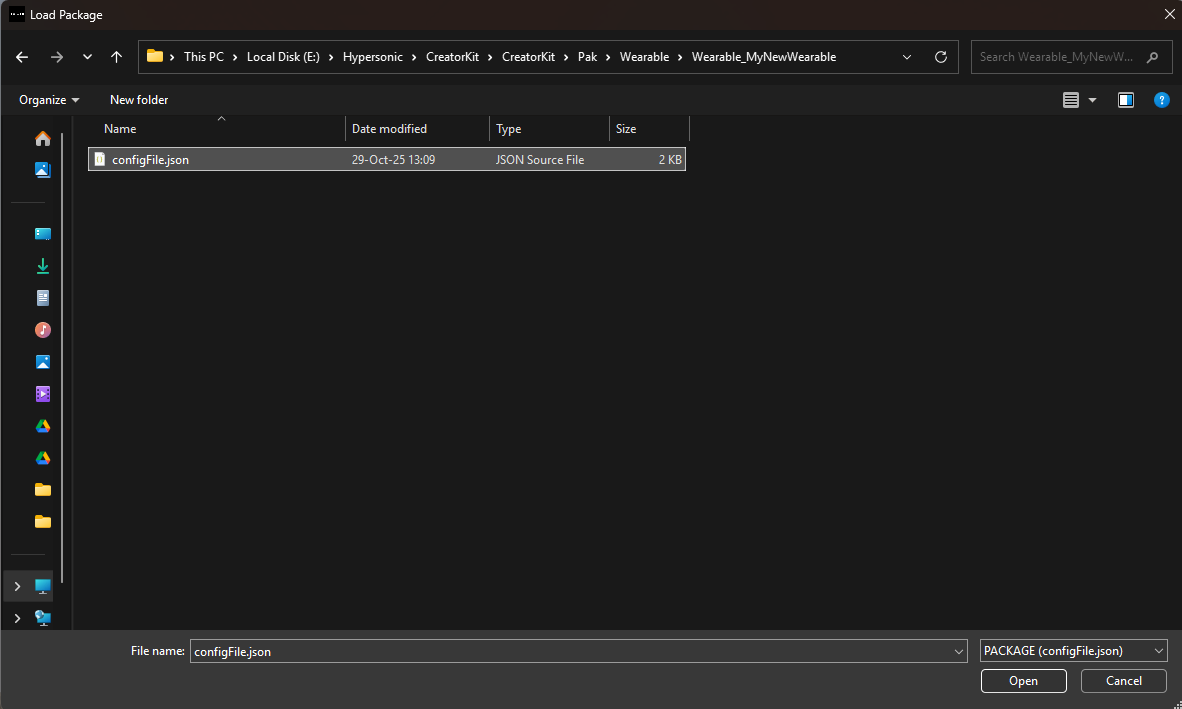Click the Refresh button beside the address bar
Viewport: 1182px width, 709px height.
click(x=940, y=57)
